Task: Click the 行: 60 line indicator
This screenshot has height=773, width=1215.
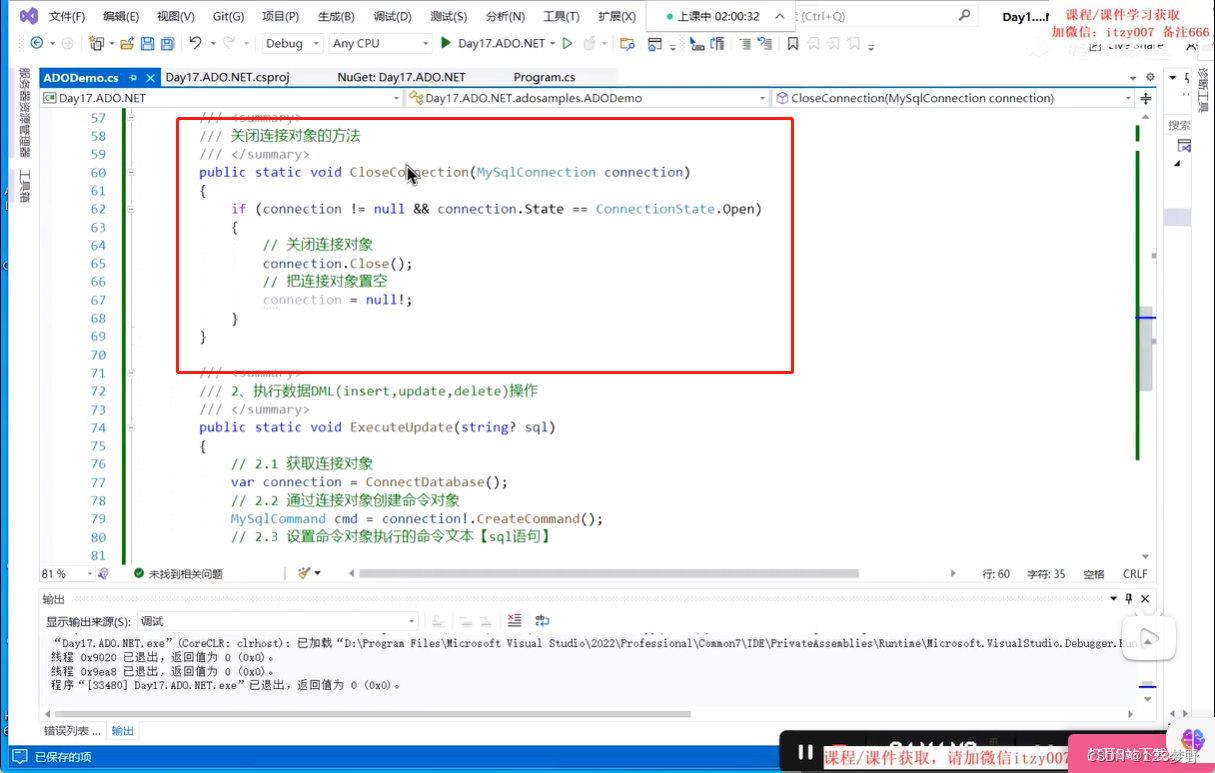Action: [996, 574]
